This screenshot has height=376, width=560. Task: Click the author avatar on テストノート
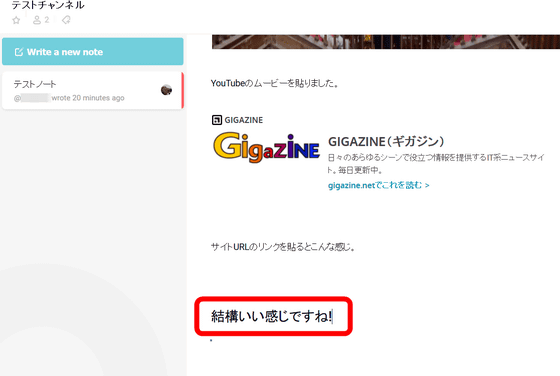tap(166, 90)
